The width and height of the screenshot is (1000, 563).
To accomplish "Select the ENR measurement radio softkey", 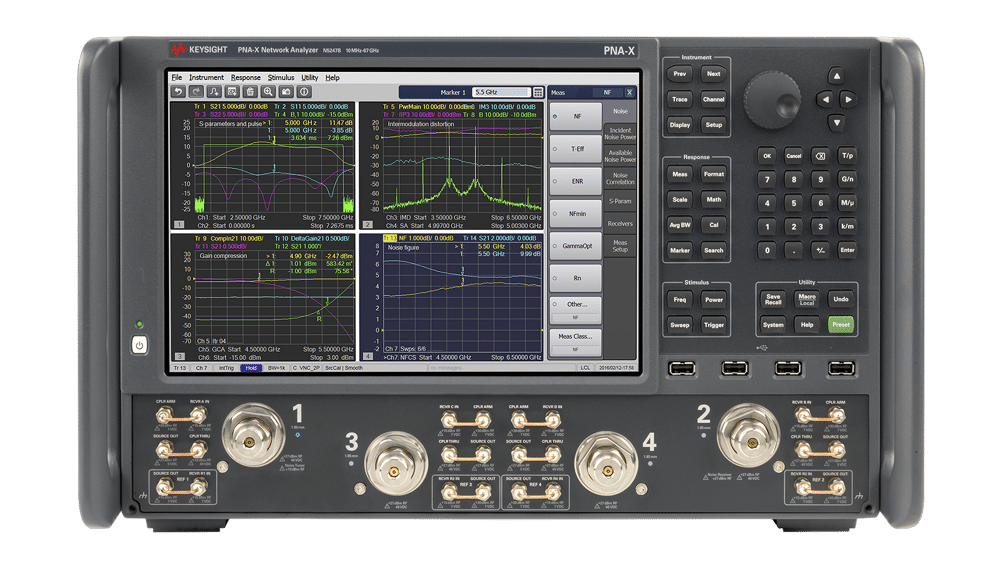I will [575, 181].
